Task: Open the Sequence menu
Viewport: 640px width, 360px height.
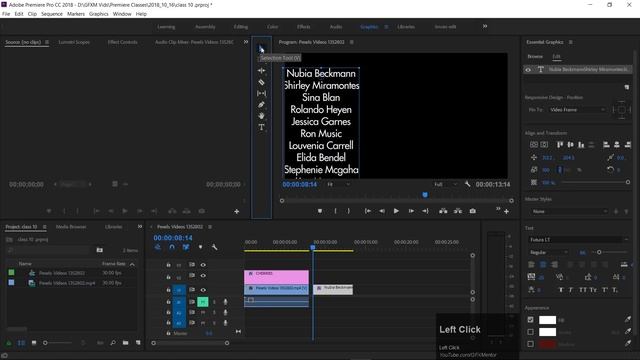Action: pos(52,14)
